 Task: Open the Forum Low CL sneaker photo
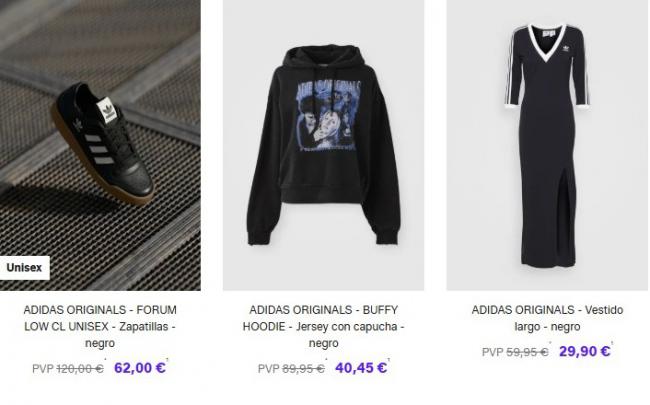pos(100,145)
